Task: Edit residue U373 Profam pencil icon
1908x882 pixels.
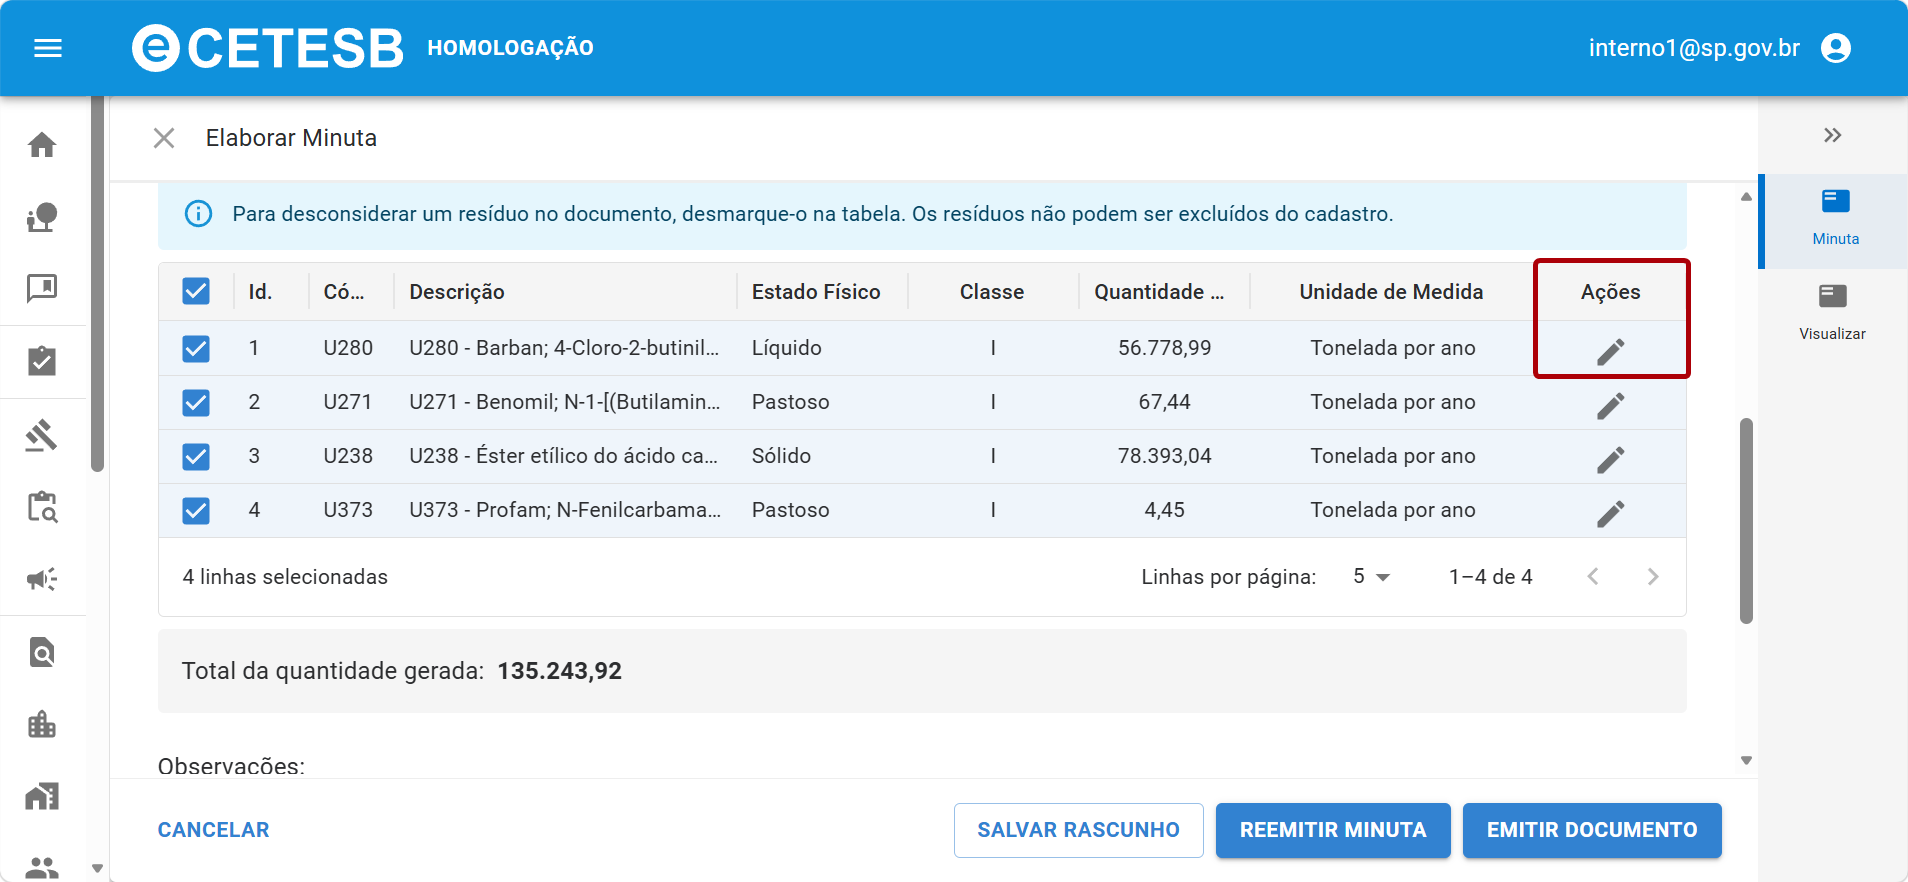Action: pyautogui.click(x=1610, y=513)
